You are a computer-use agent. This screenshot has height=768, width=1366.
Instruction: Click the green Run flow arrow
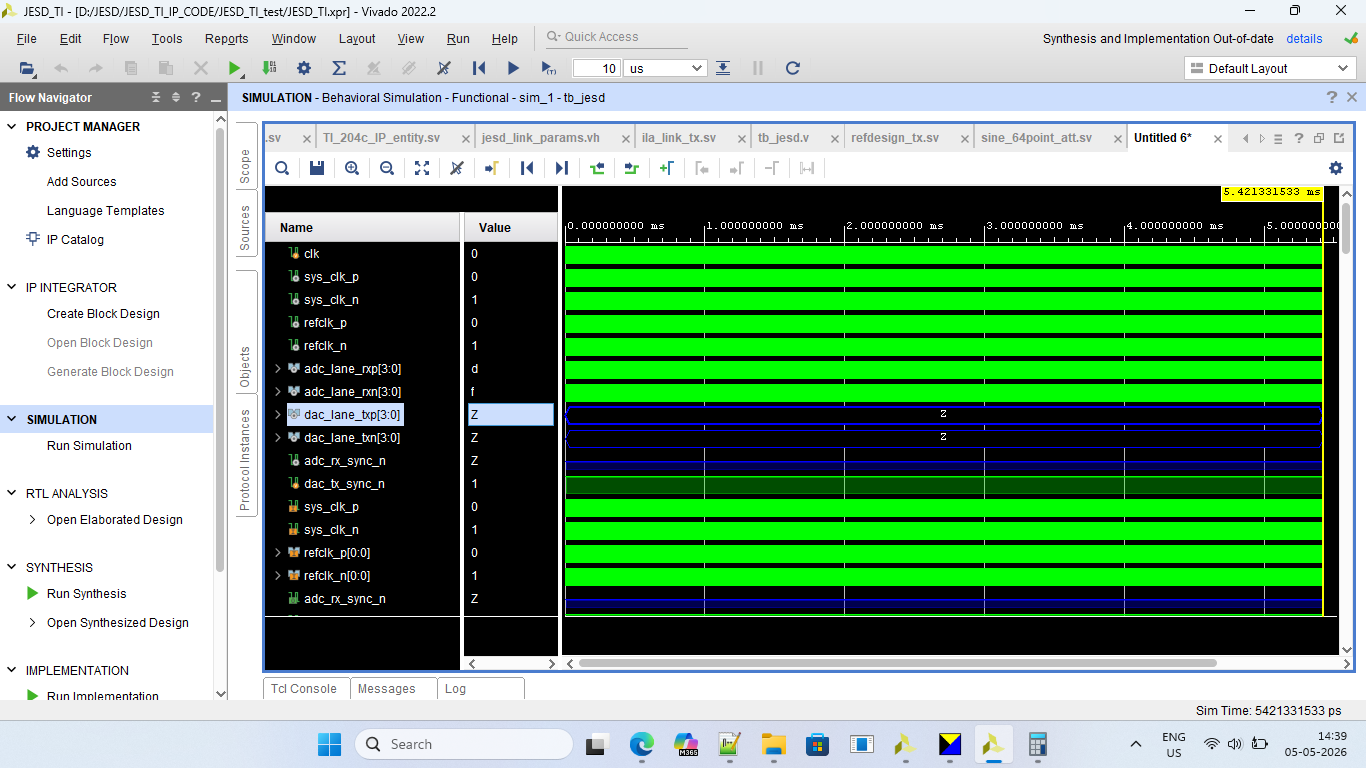234,68
